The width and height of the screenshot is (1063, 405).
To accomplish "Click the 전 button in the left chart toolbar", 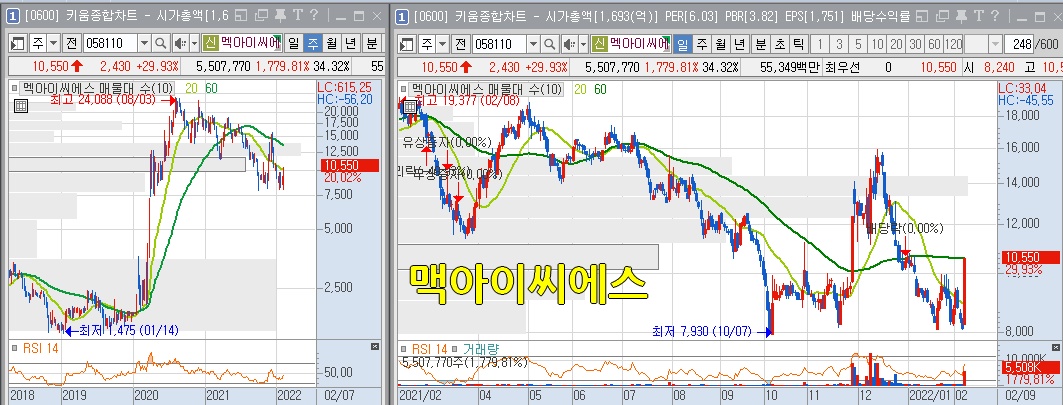I will tap(72, 44).
